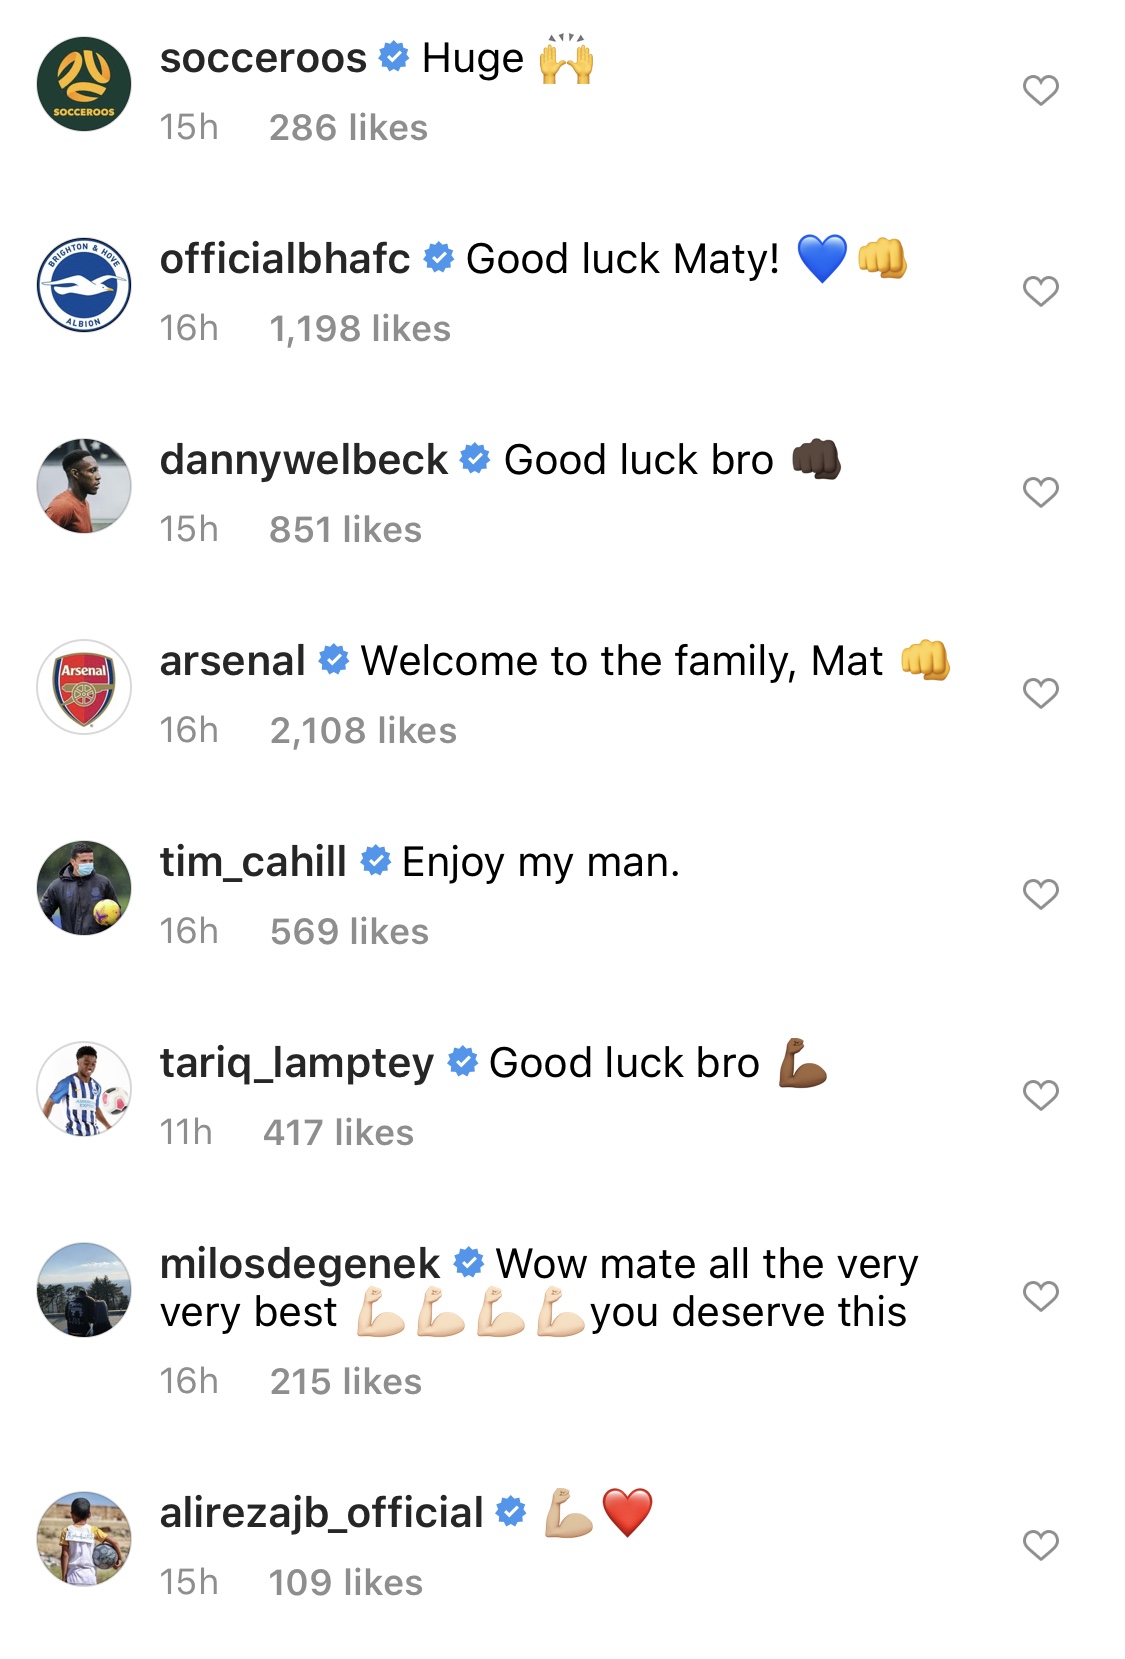View 851 likes on dannywelbeck comment
Screen dimensions: 1125x1659
tap(345, 530)
